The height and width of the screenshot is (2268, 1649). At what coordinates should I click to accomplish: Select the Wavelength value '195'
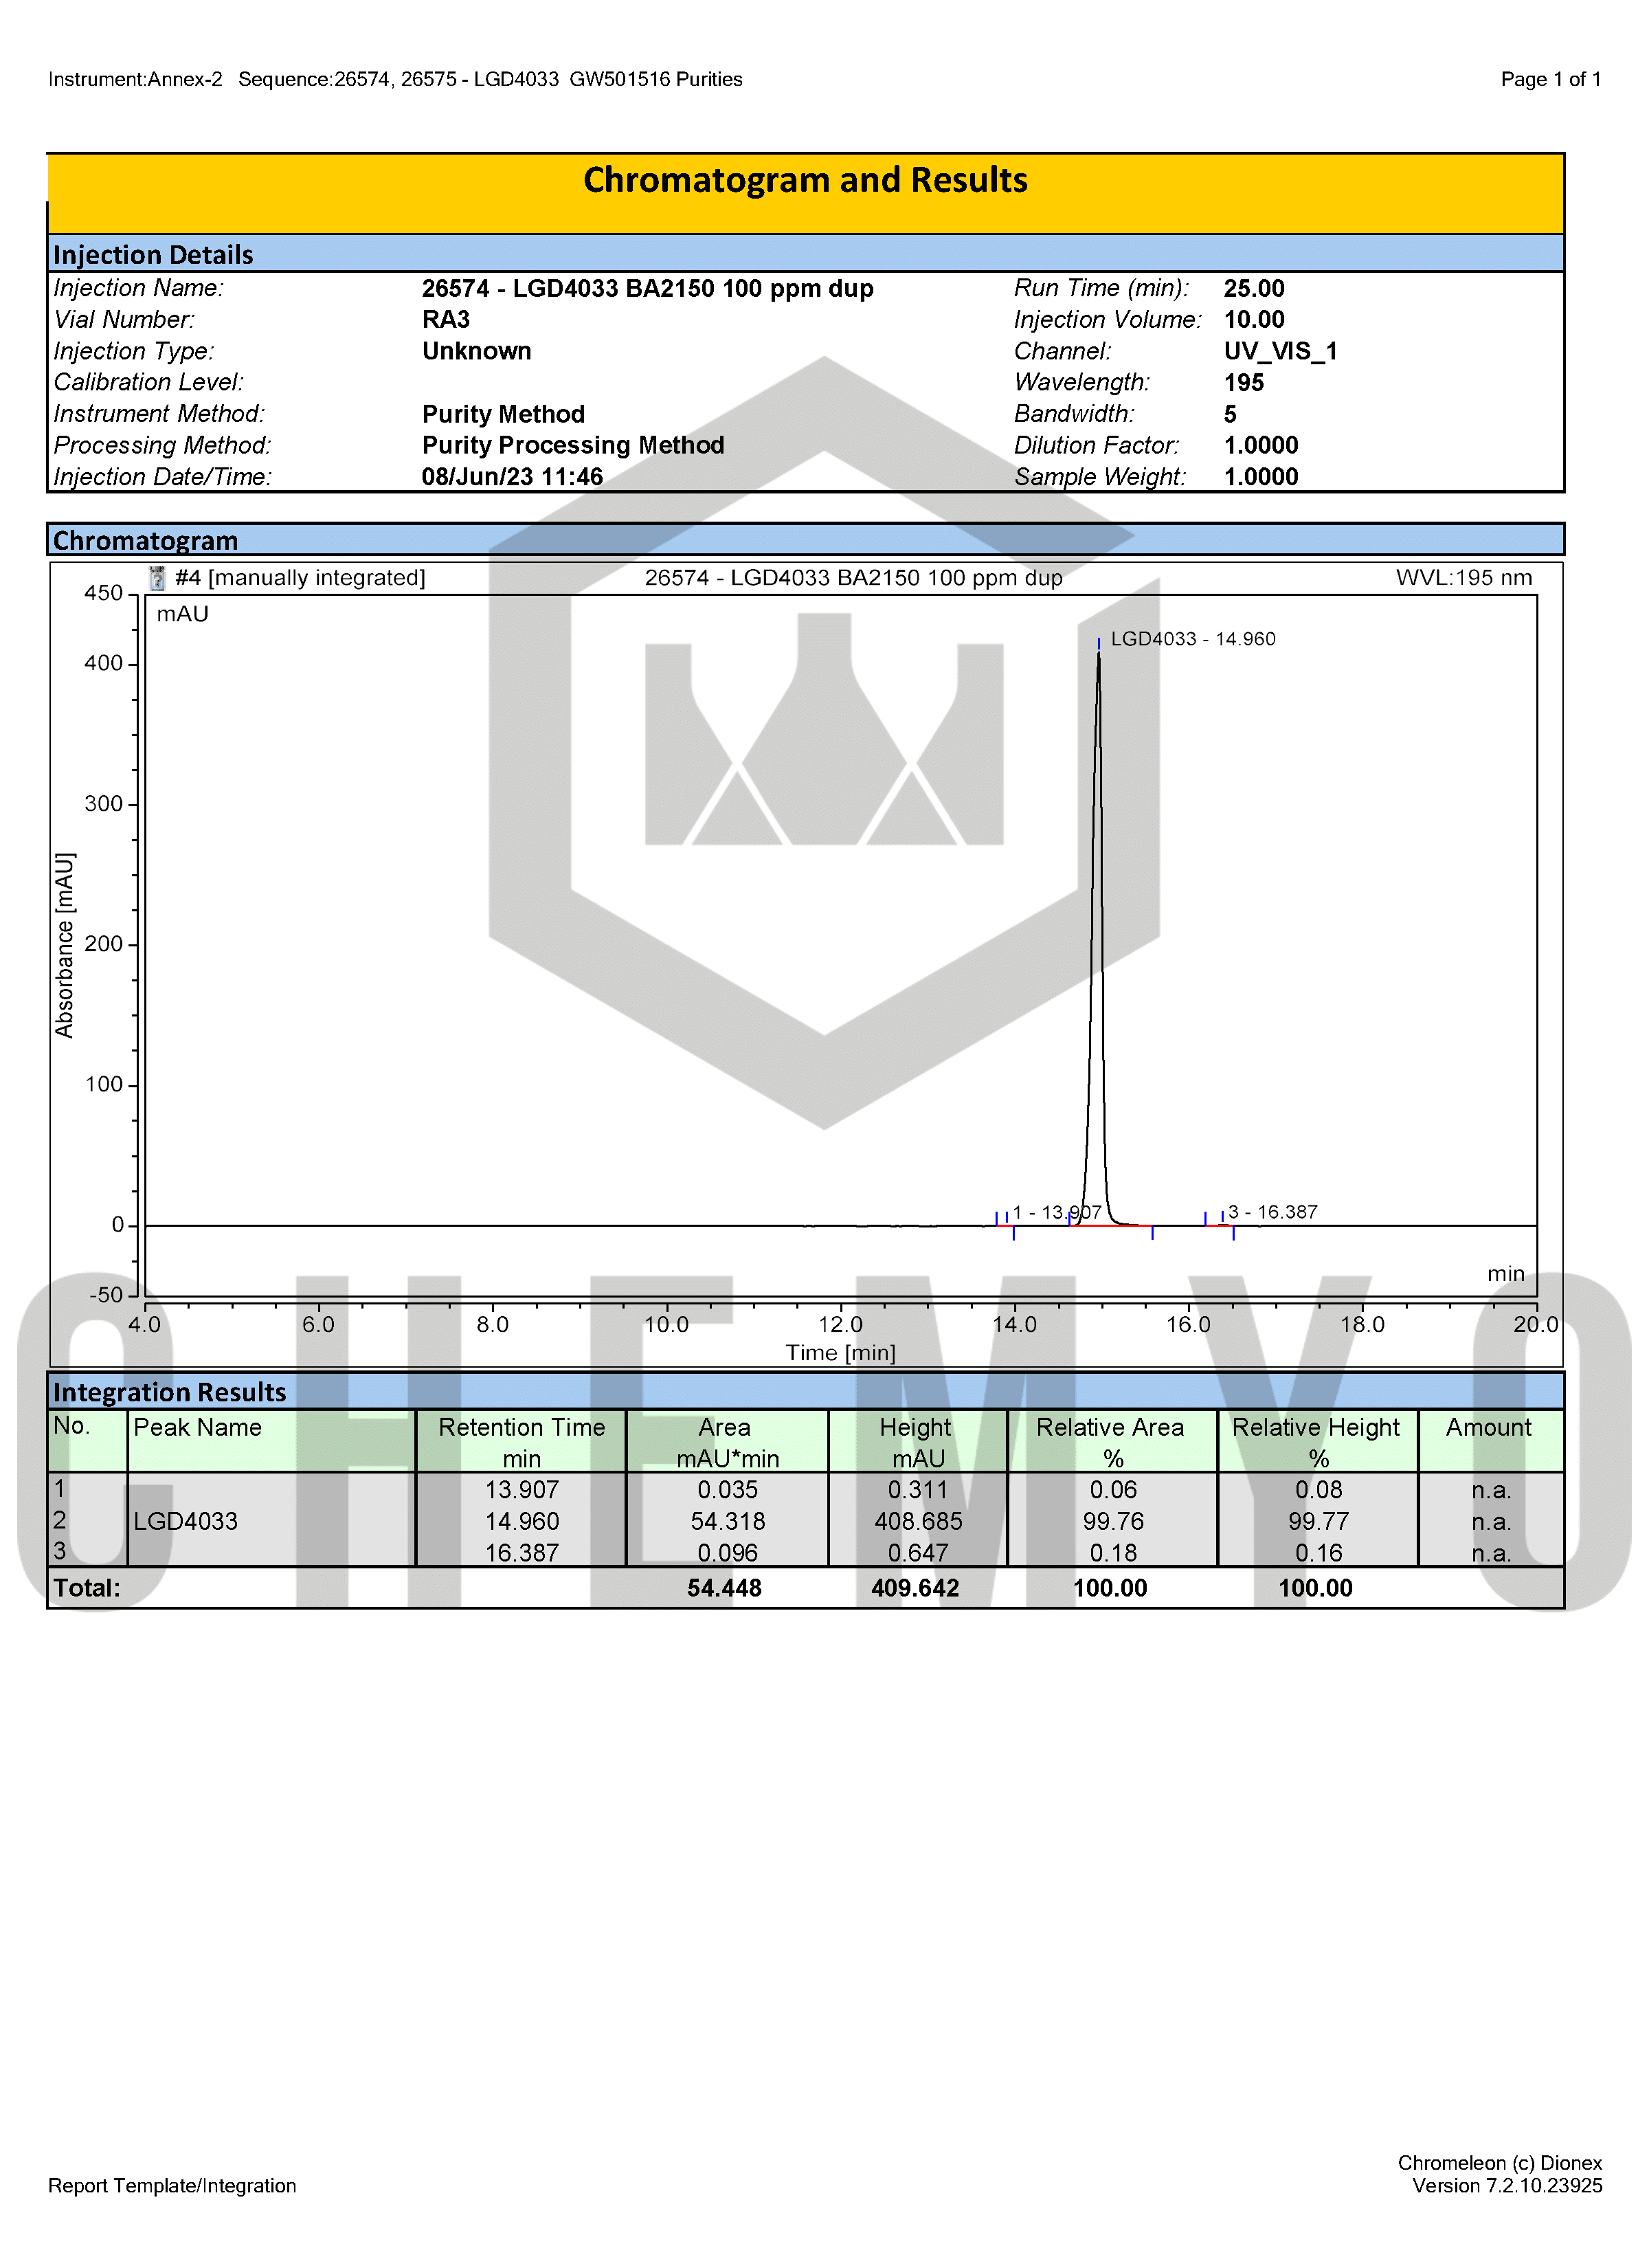coord(1244,383)
